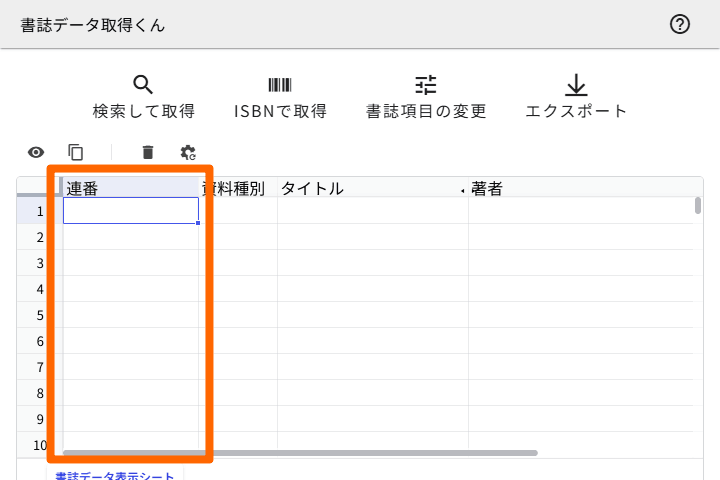The image size is (720, 480).
Task: Click the gear settings icon beside trash
Action: point(188,152)
